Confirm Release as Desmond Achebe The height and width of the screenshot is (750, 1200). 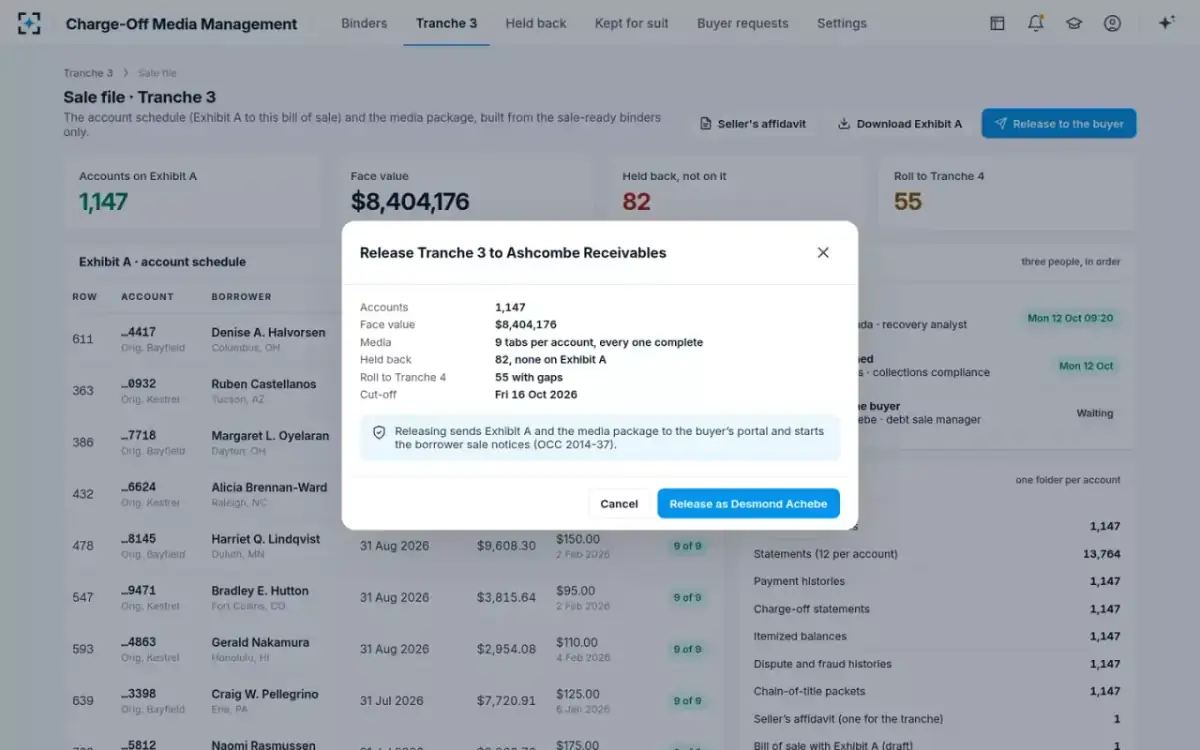pos(748,504)
